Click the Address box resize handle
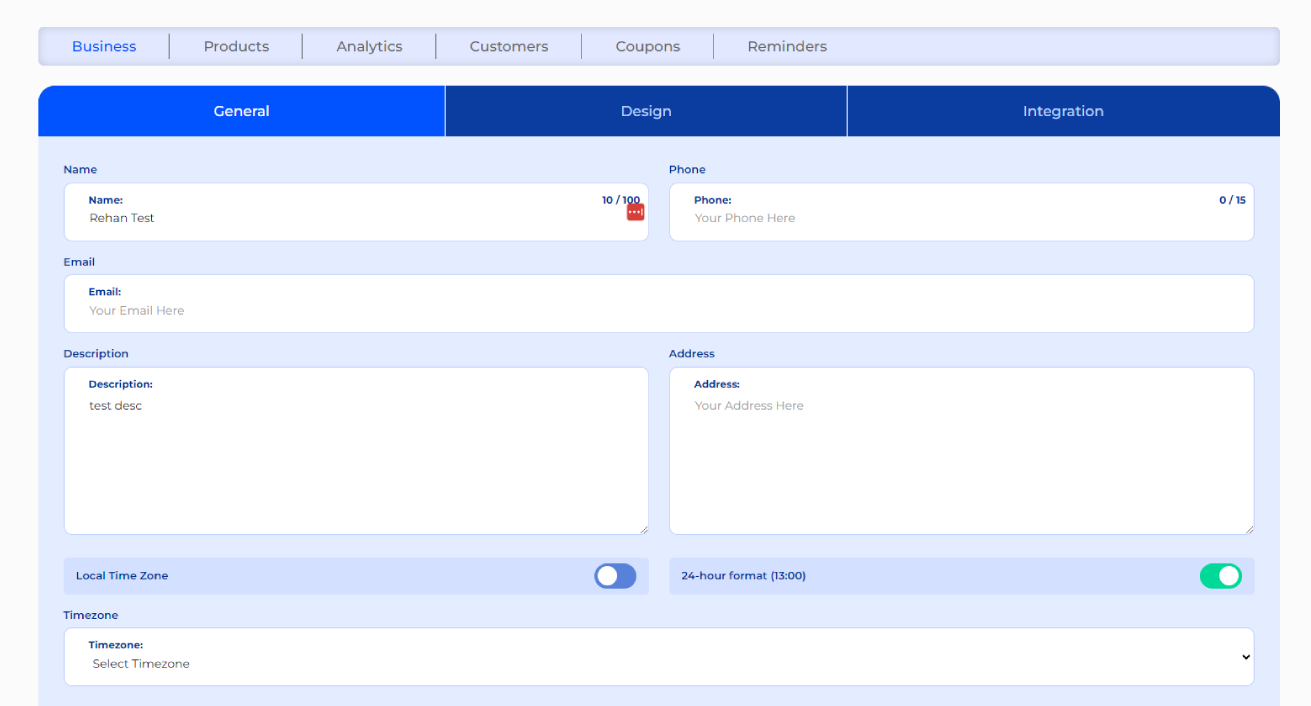The width and height of the screenshot is (1311, 706). [1248, 529]
